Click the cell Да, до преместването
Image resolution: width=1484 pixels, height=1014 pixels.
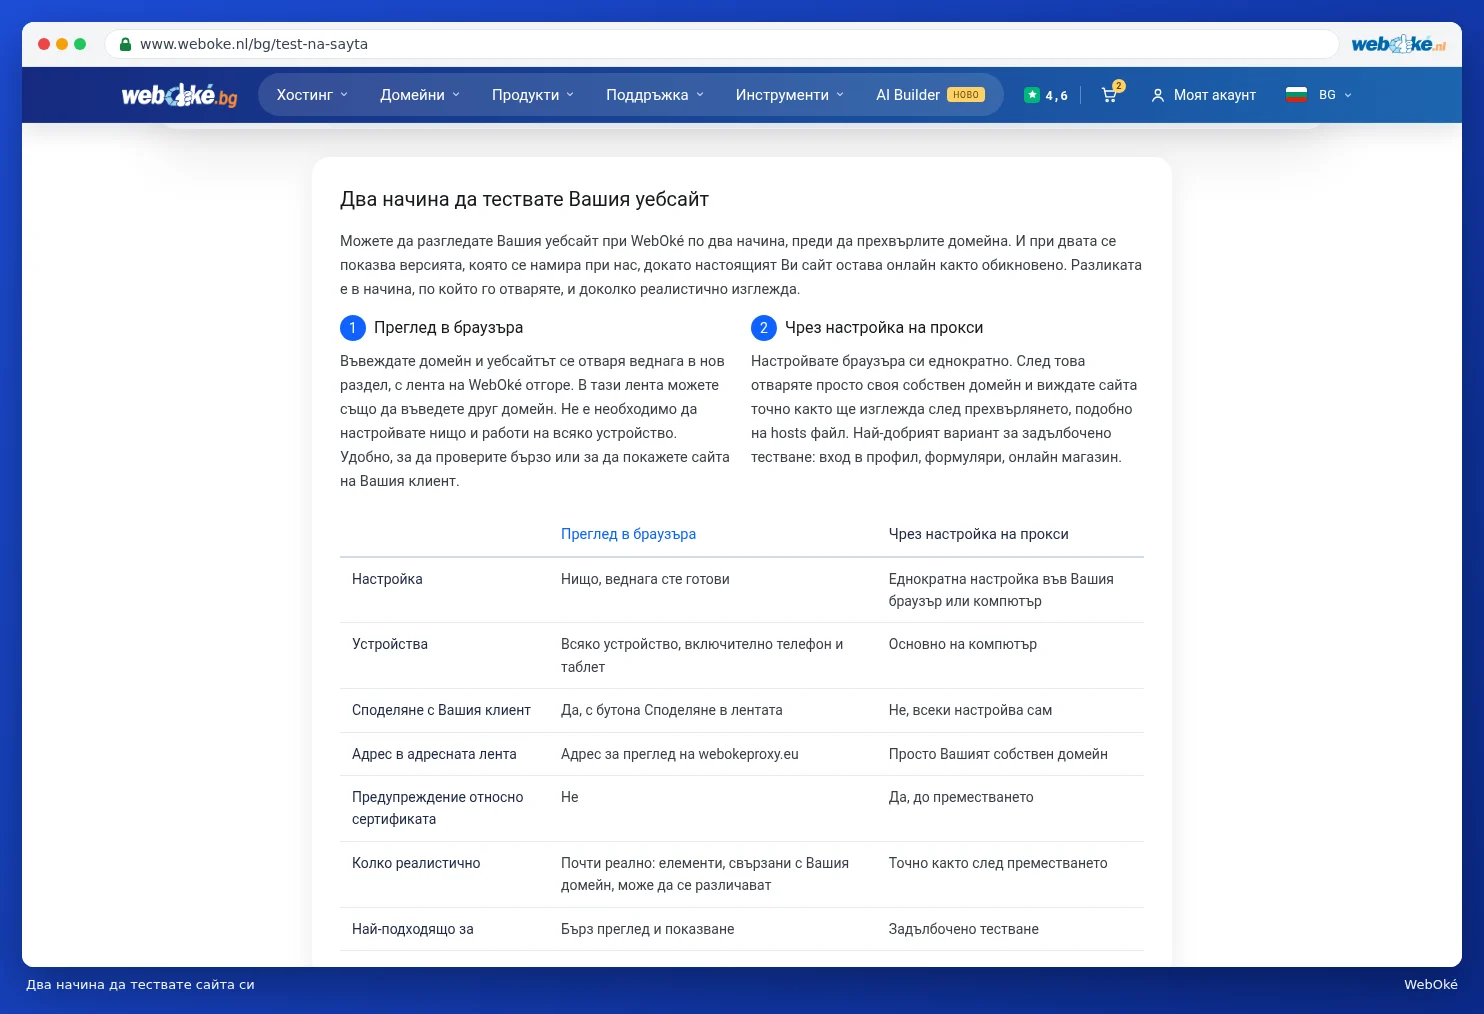coord(961,797)
